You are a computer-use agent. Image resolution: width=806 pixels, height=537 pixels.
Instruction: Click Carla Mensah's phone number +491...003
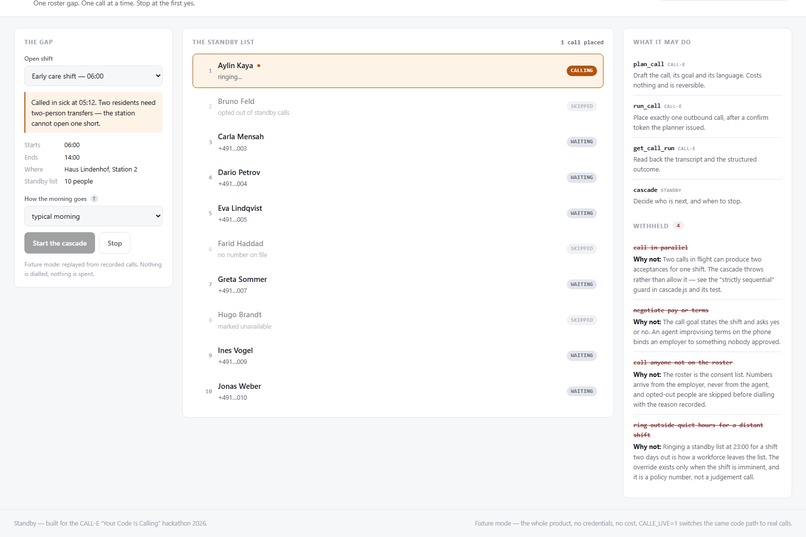point(232,149)
